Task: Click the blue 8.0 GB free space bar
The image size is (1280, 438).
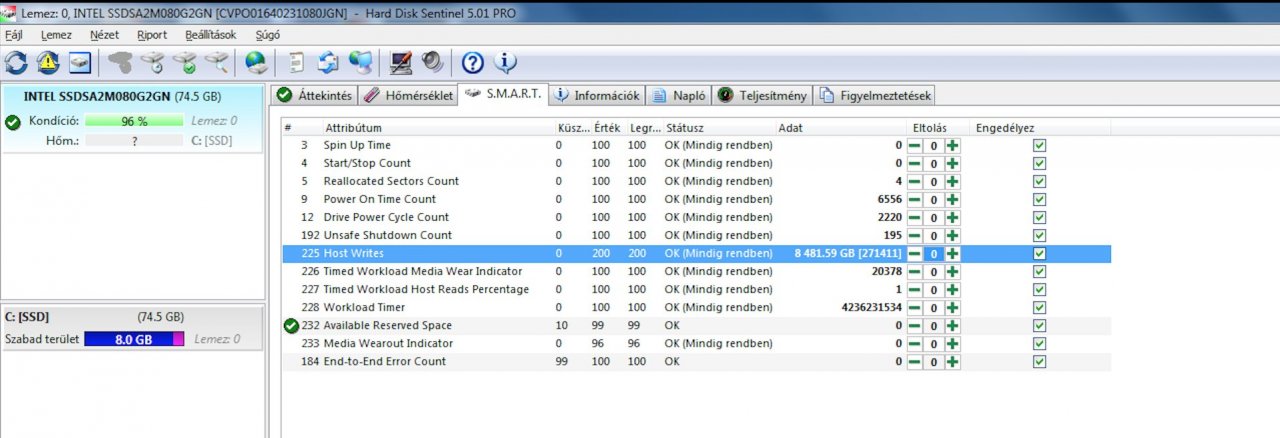Action: (134, 339)
